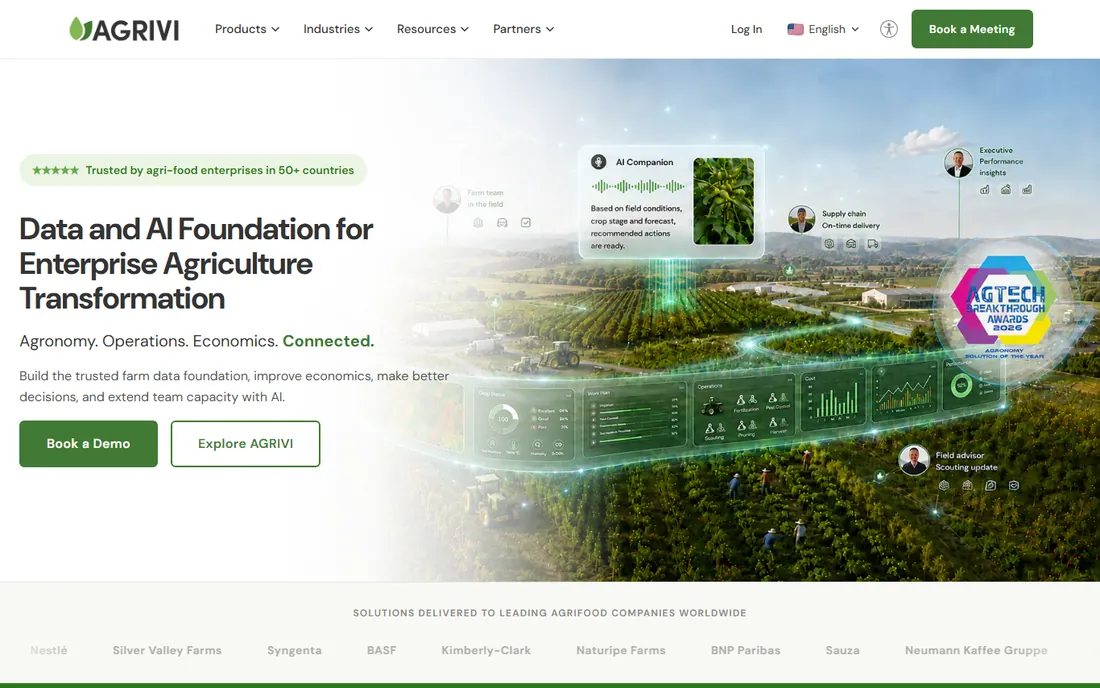The width and height of the screenshot is (1100, 688).
Task: Click the Cost bar chart panel
Action: (x=833, y=401)
